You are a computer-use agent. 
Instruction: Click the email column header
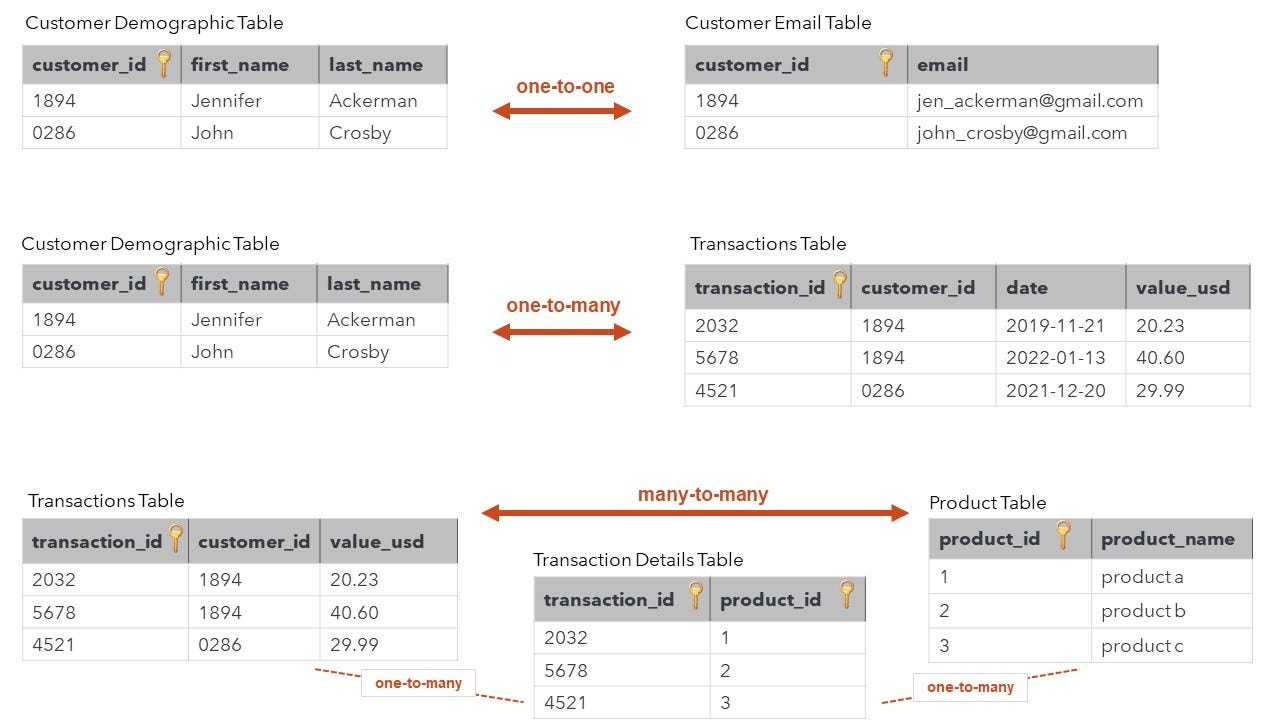click(1033, 64)
